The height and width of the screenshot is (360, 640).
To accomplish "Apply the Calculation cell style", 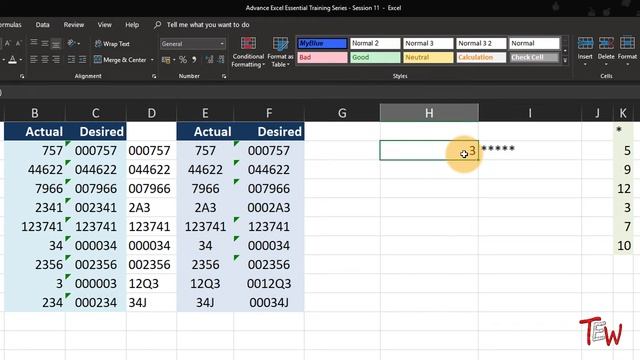I will [481, 58].
